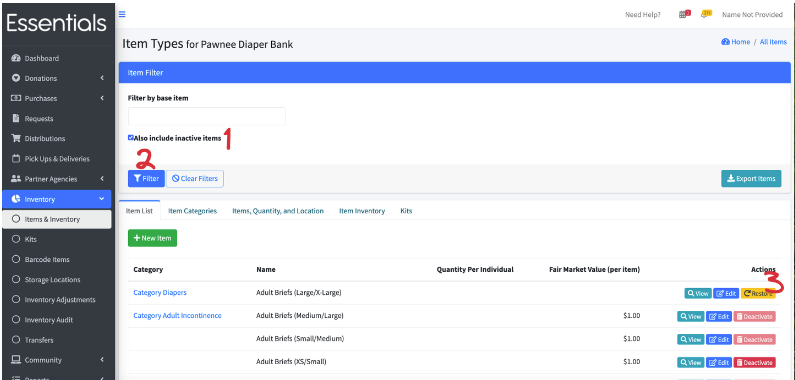Edit Adult Briefs (XS/Small) item
The width and height of the screenshot is (795, 380).
click(x=719, y=362)
